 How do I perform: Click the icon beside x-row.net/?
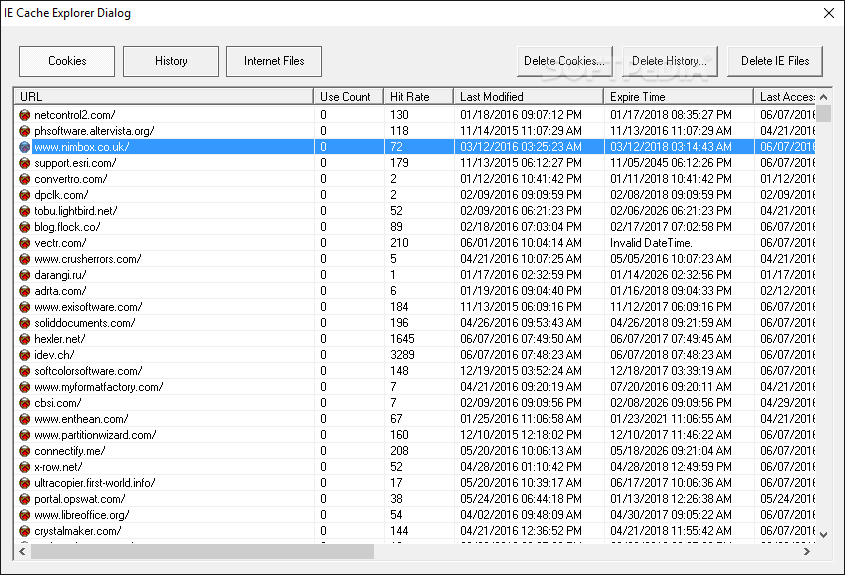24,467
